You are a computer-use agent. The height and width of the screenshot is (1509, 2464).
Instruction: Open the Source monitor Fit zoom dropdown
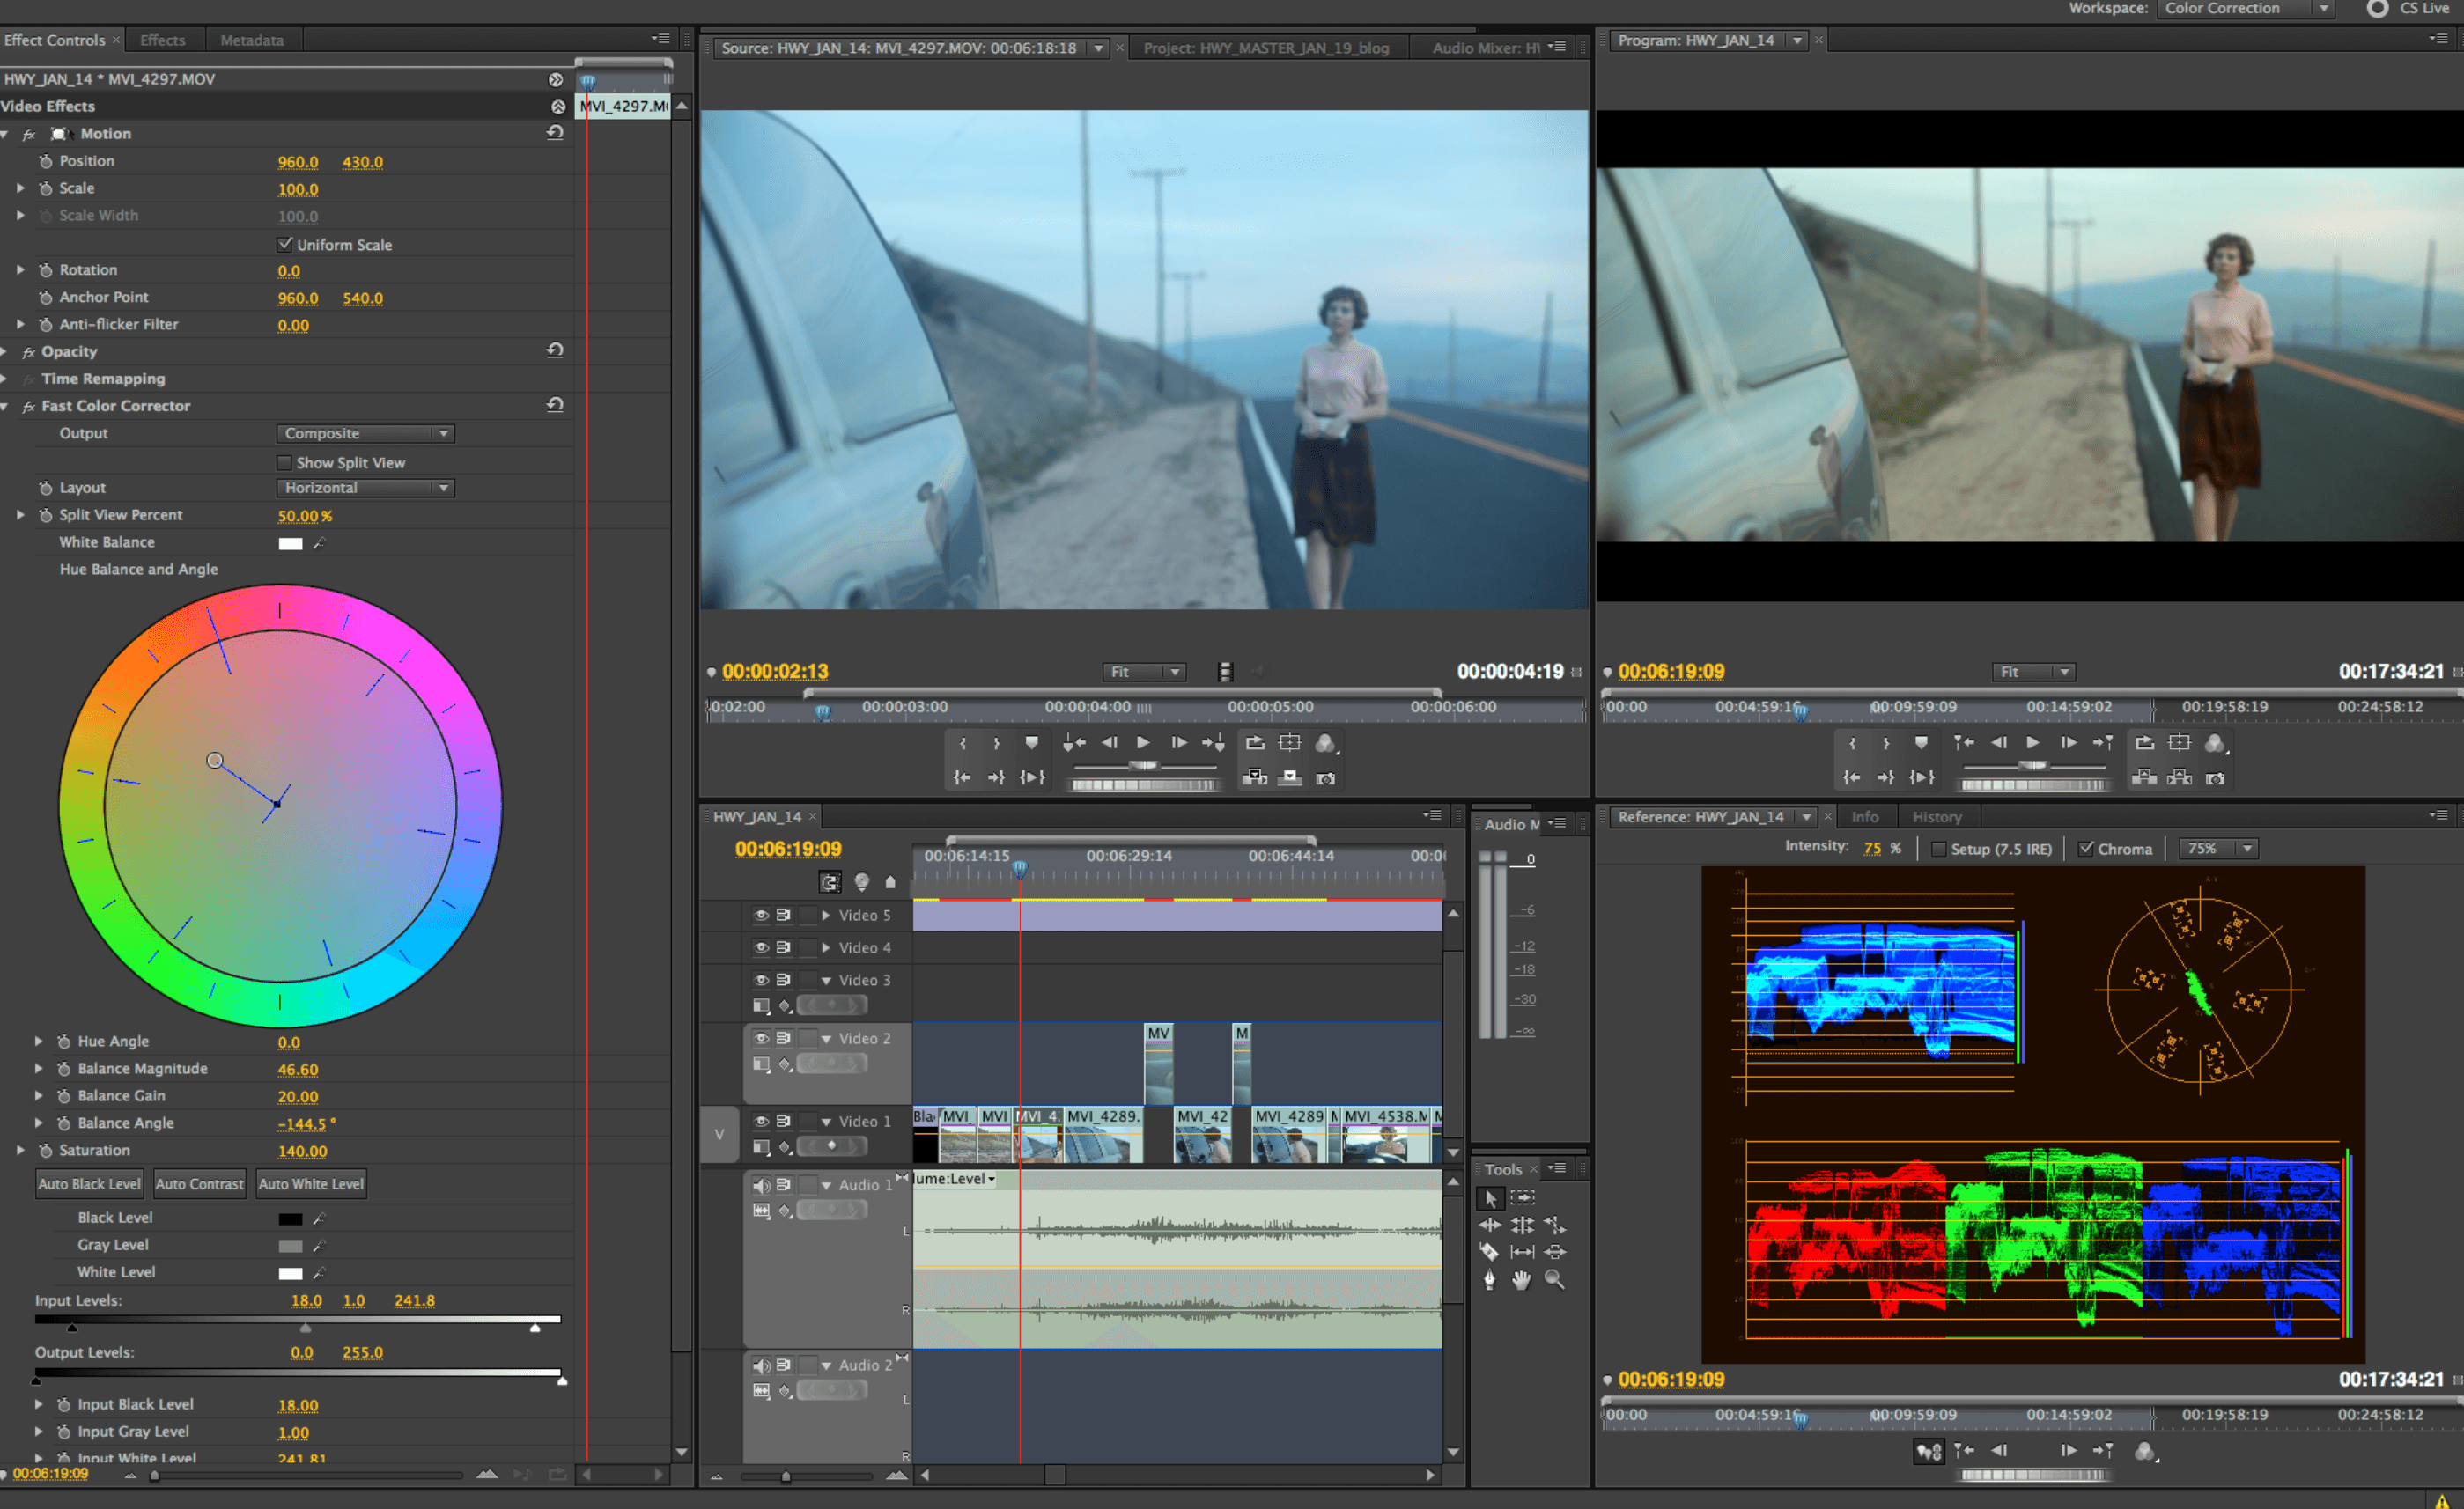1145,672
